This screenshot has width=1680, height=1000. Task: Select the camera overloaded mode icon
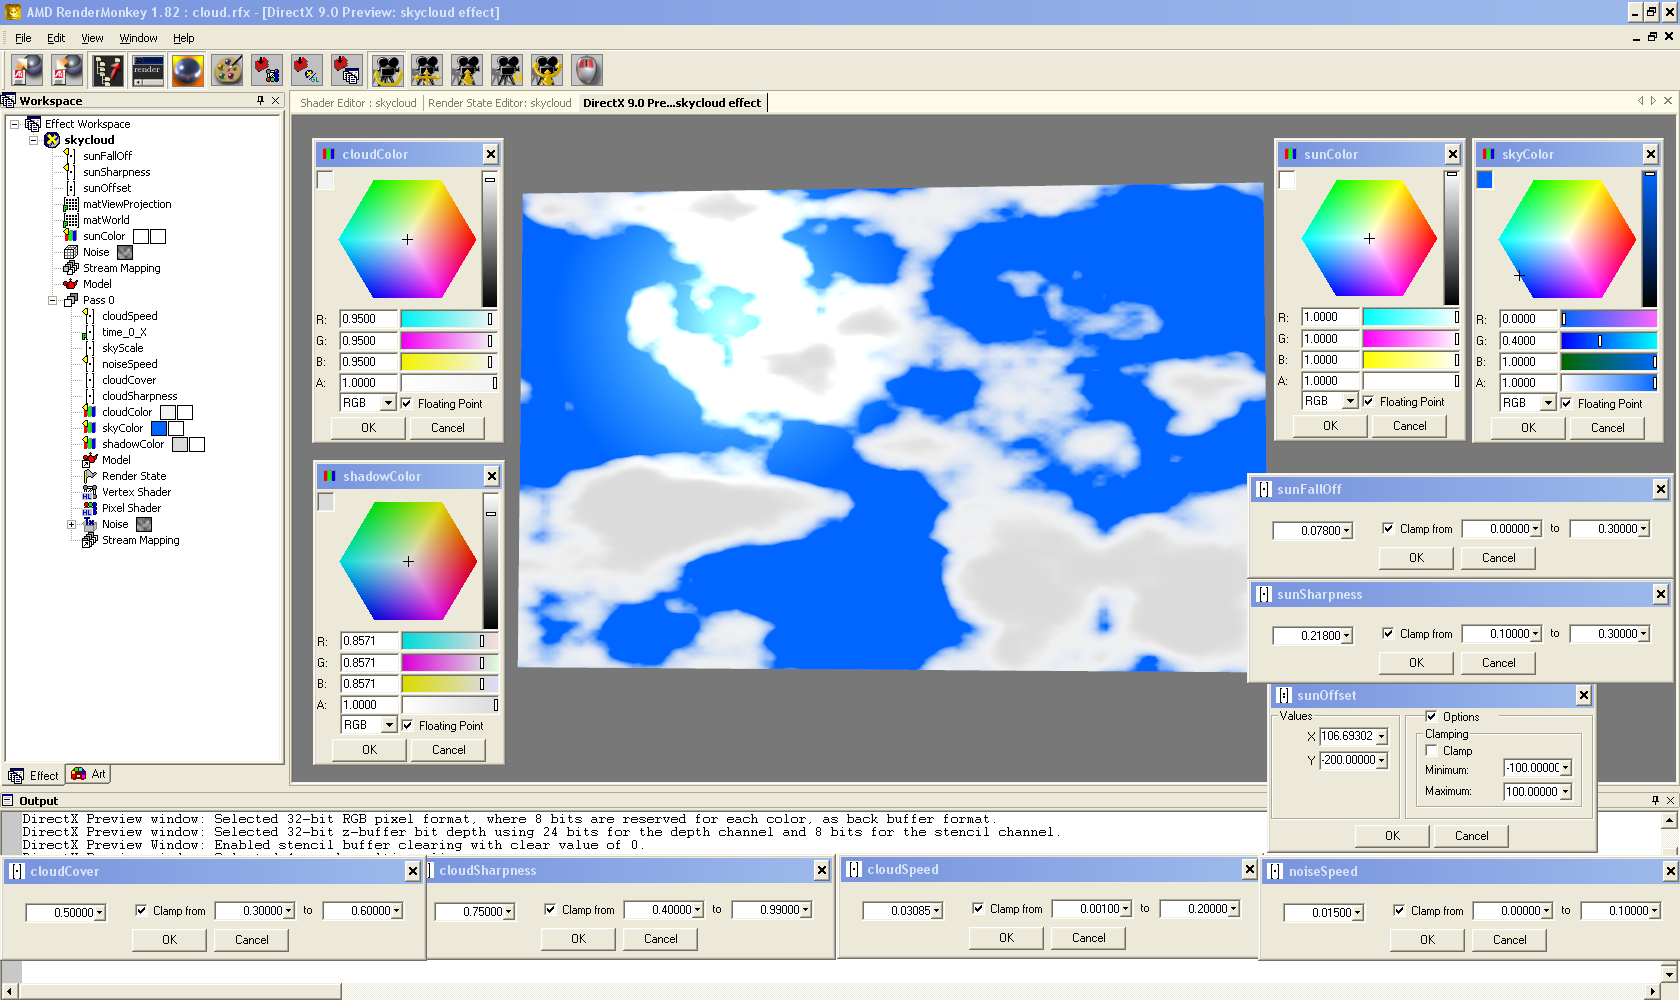547,70
